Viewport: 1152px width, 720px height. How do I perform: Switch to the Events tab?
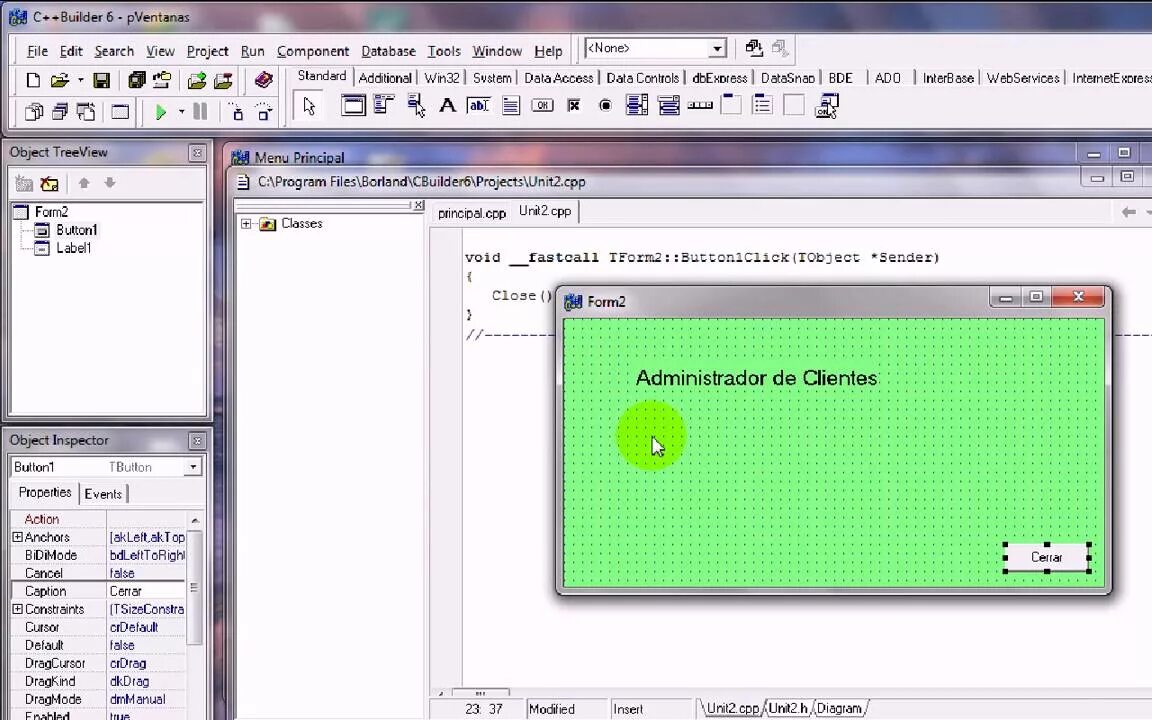click(x=103, y=494)
